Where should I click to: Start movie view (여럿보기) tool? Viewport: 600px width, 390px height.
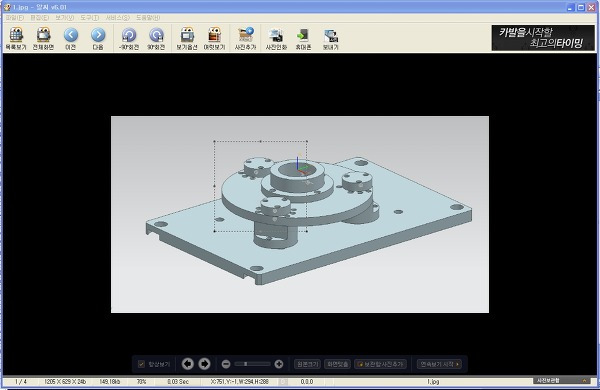pyautogui.click(x=214, y=38)
